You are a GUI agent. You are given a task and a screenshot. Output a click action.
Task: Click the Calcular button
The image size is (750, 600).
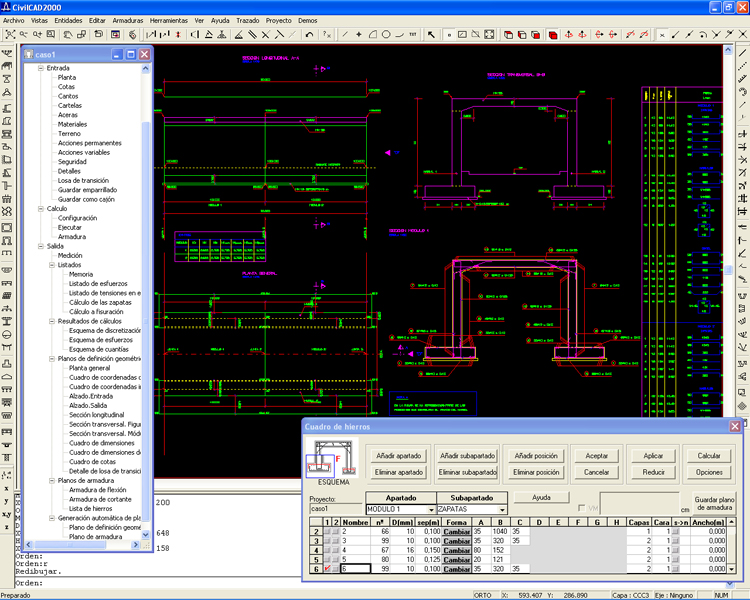pos(709,455)
